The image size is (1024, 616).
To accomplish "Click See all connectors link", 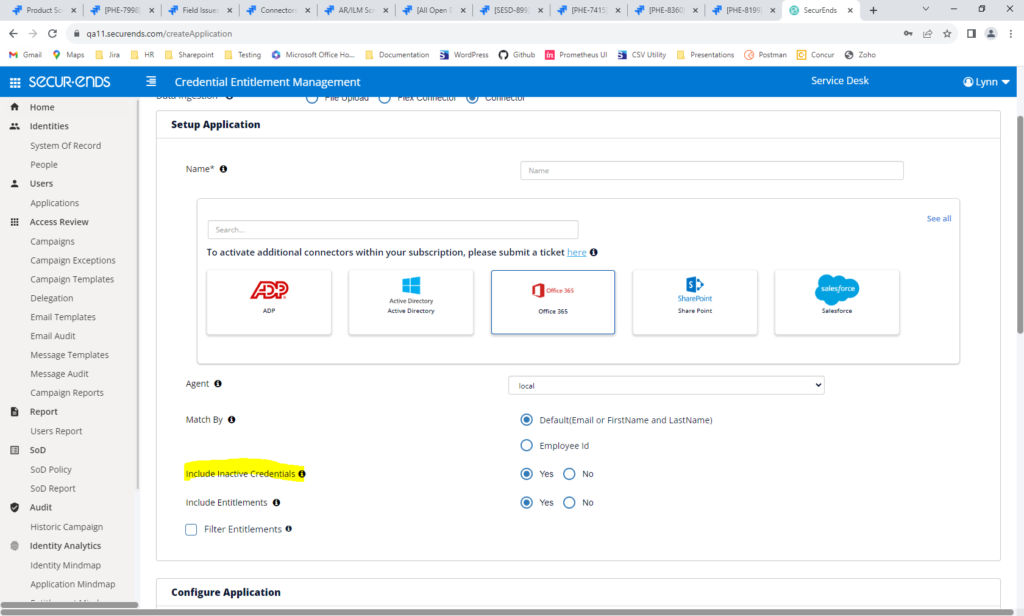I will tap(939, 219).
